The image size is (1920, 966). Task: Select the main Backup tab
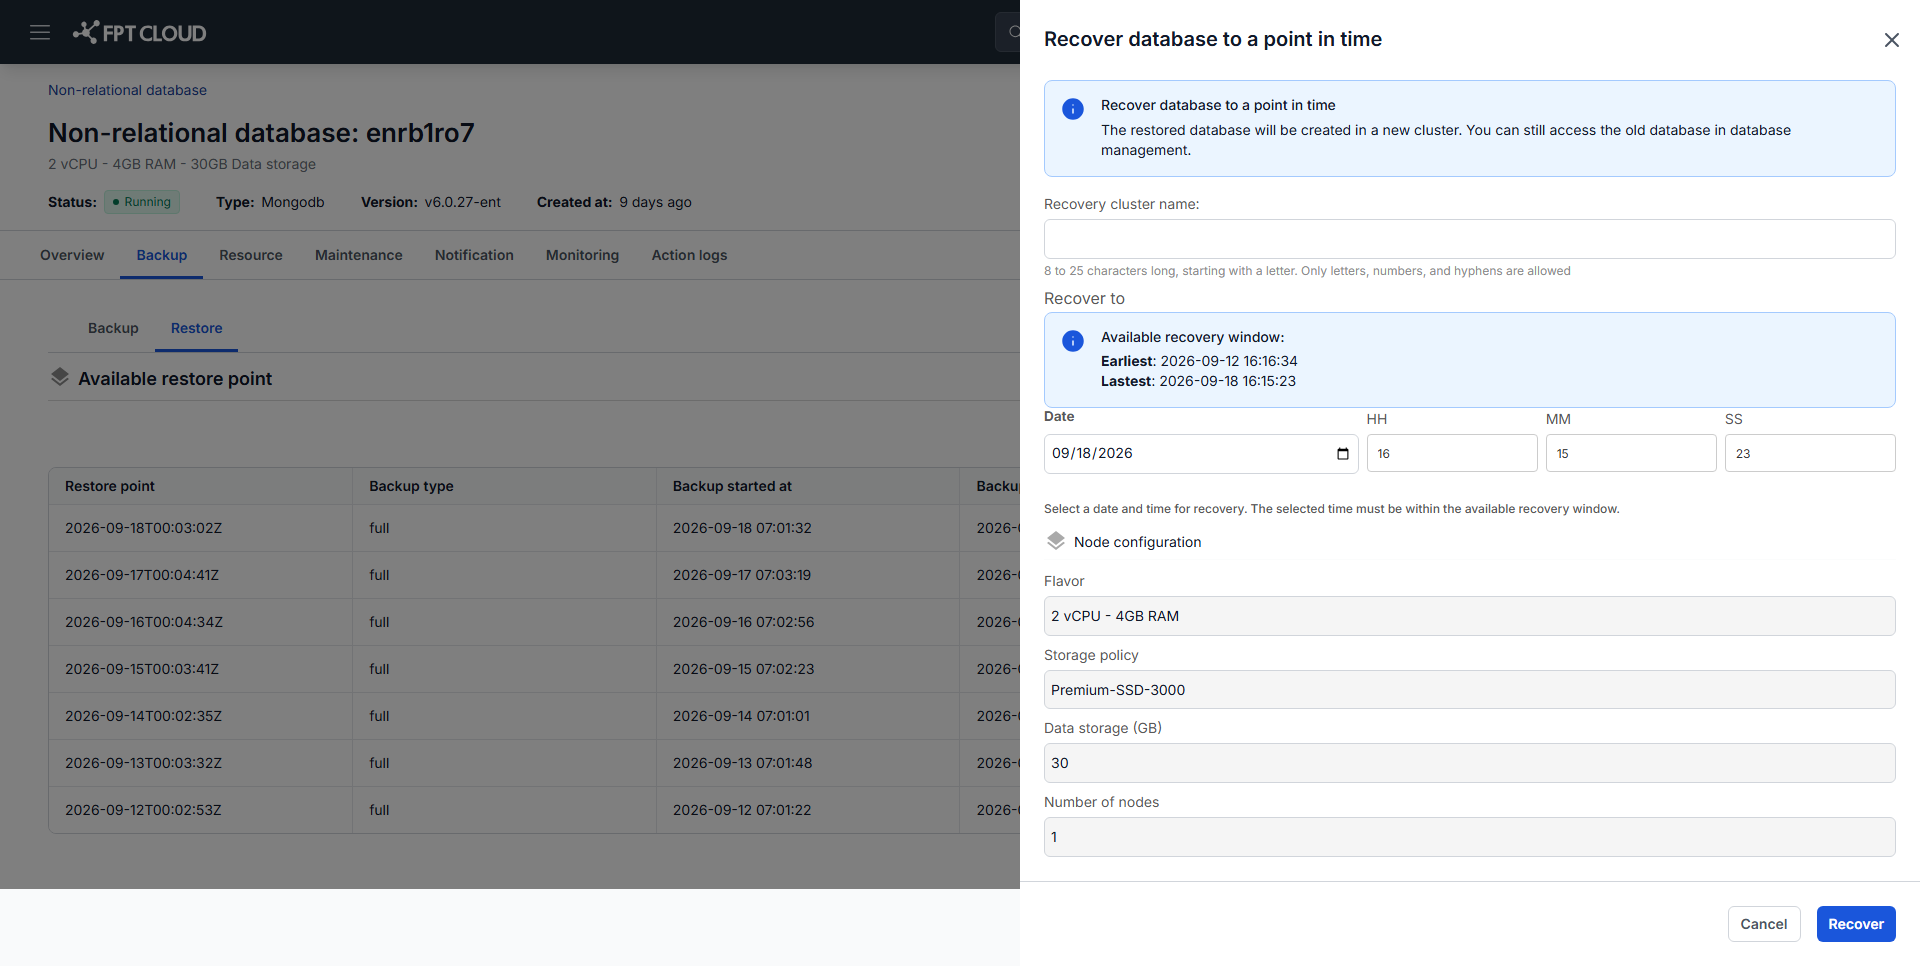[162, 255]
